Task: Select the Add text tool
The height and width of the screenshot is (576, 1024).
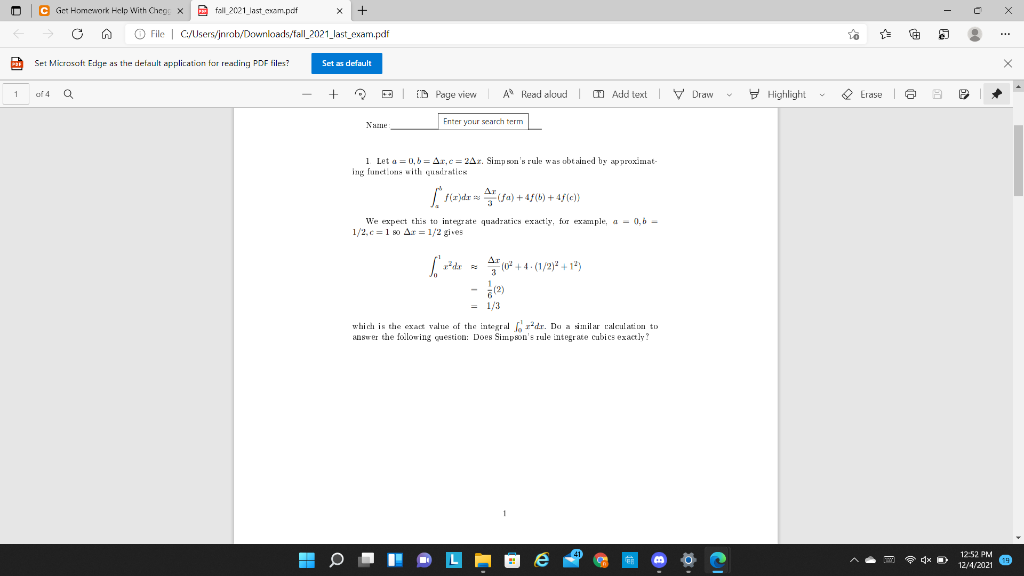Action: tap(620, 94)
